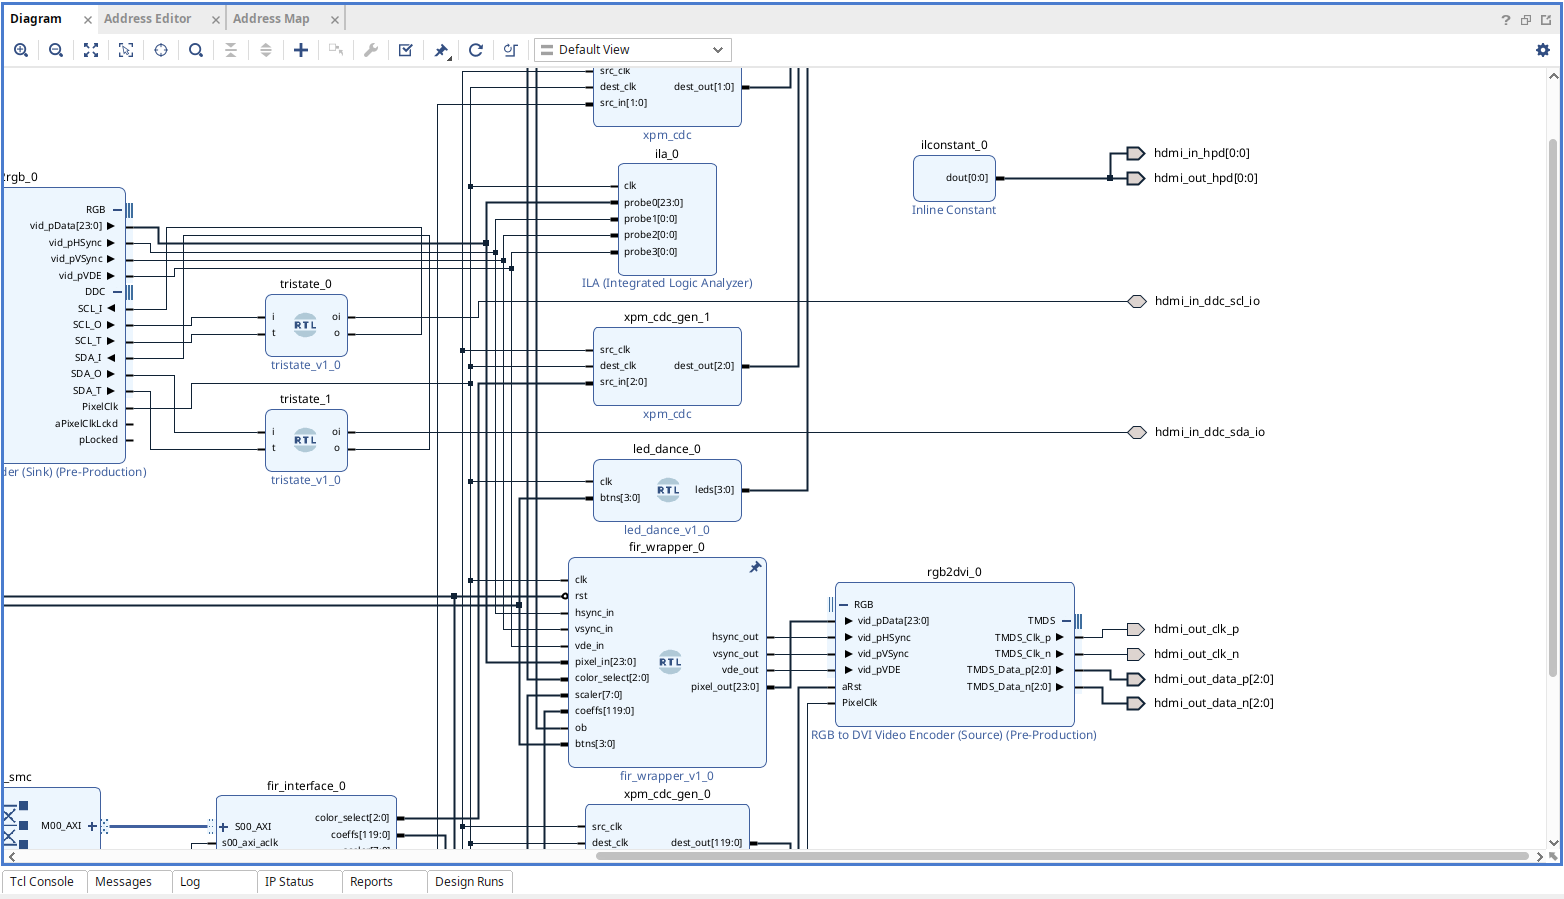Click the Zoom In toolbar icon
This screenshot has height=899, width=1564.
(x=21, y=50)
